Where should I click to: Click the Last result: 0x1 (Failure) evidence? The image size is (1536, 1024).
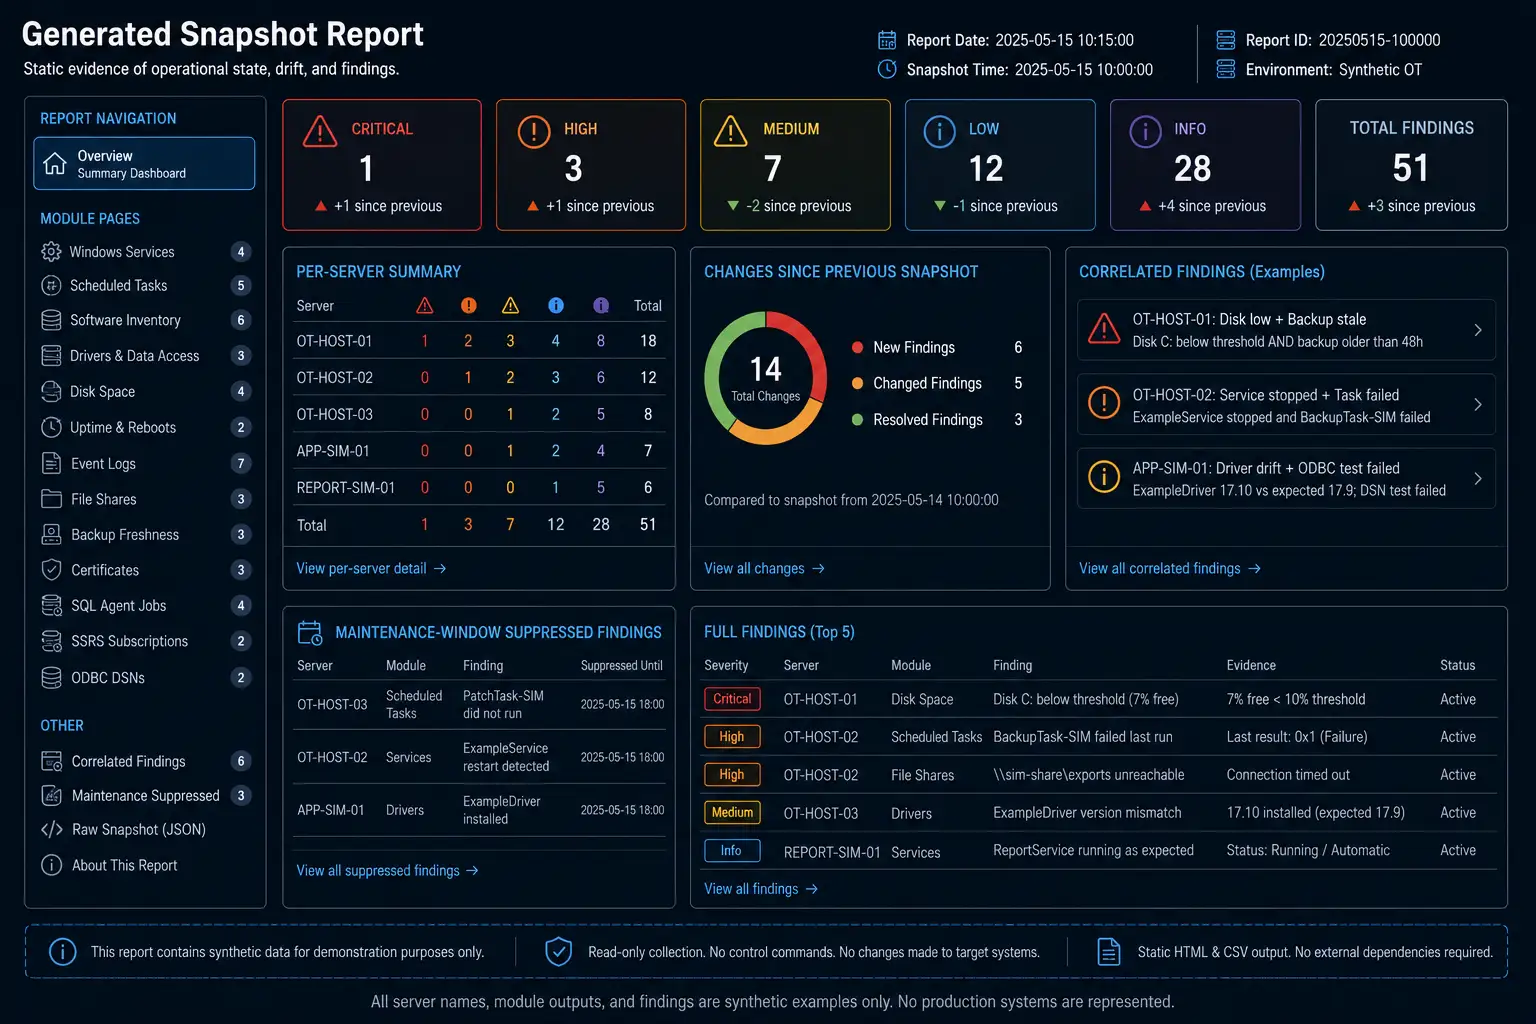click(x=1297, y=737)
